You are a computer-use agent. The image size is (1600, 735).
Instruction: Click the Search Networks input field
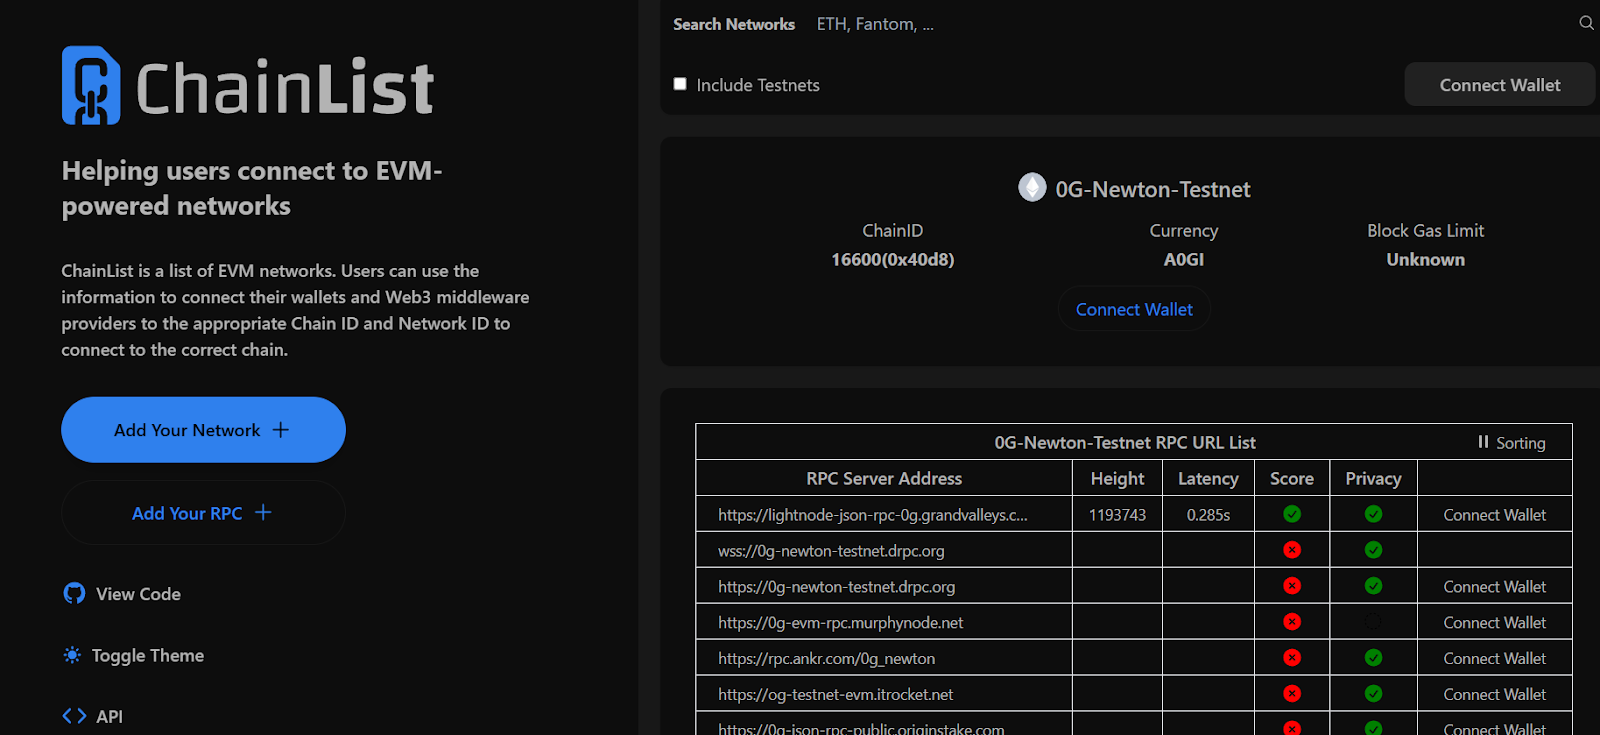tap(1190, 24)
